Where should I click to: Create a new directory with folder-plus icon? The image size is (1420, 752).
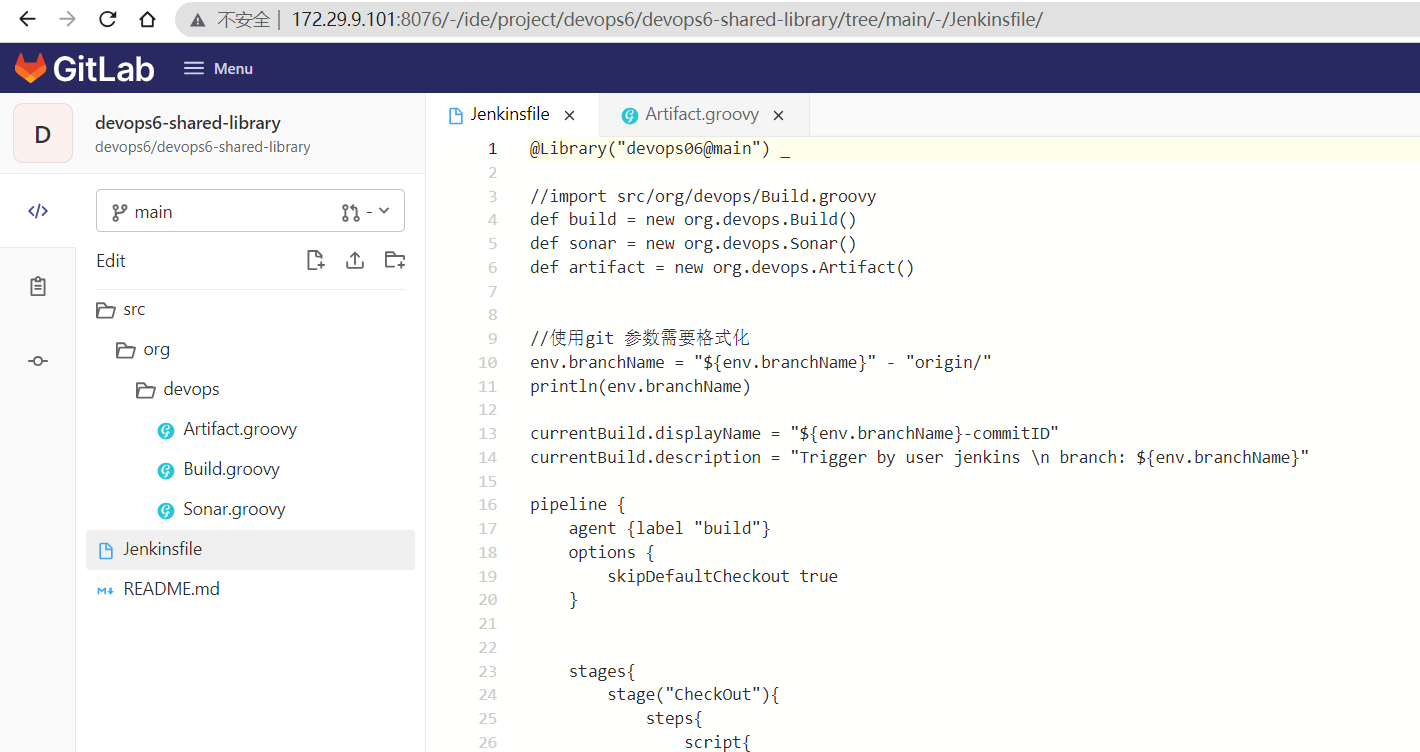coord(395,260)
